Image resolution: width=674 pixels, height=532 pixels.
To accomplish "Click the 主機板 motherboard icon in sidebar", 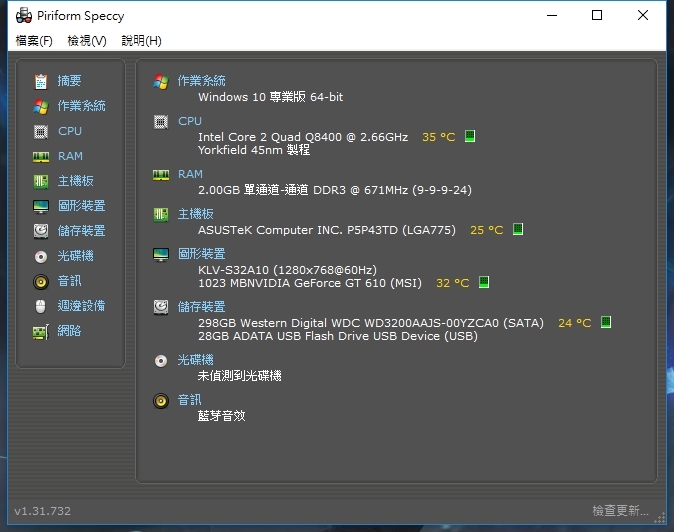I will [x=41, y=181].
